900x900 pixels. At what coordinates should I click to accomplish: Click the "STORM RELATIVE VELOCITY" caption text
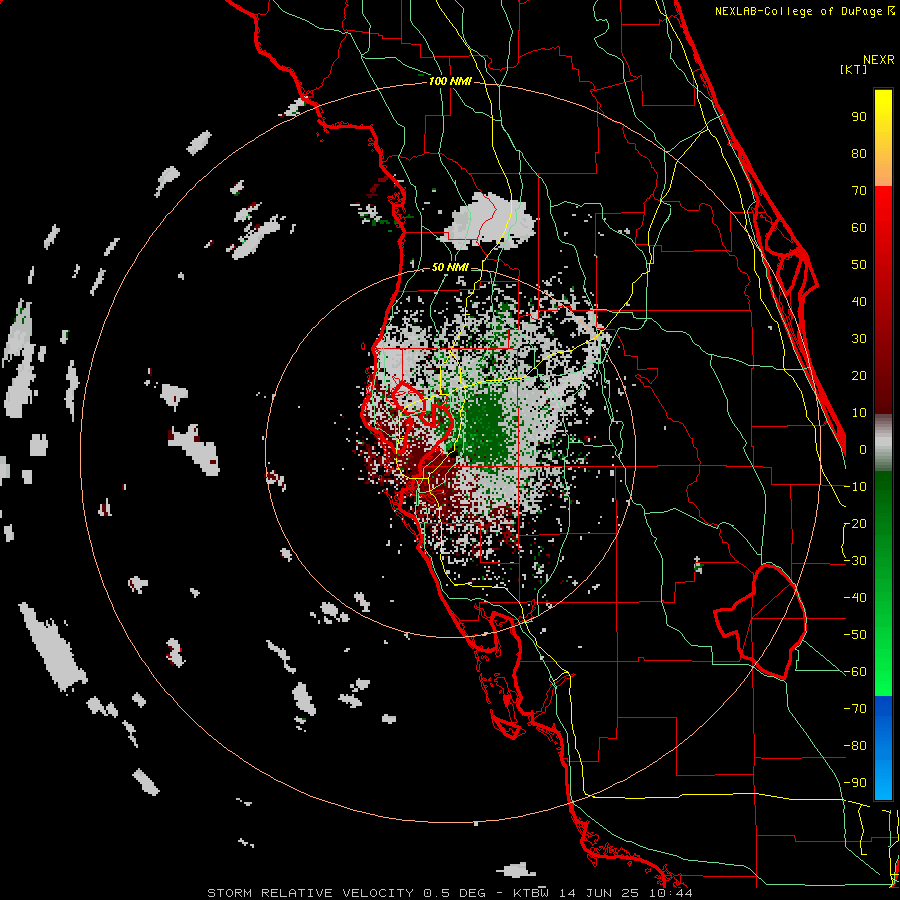[x=310, y=893]
